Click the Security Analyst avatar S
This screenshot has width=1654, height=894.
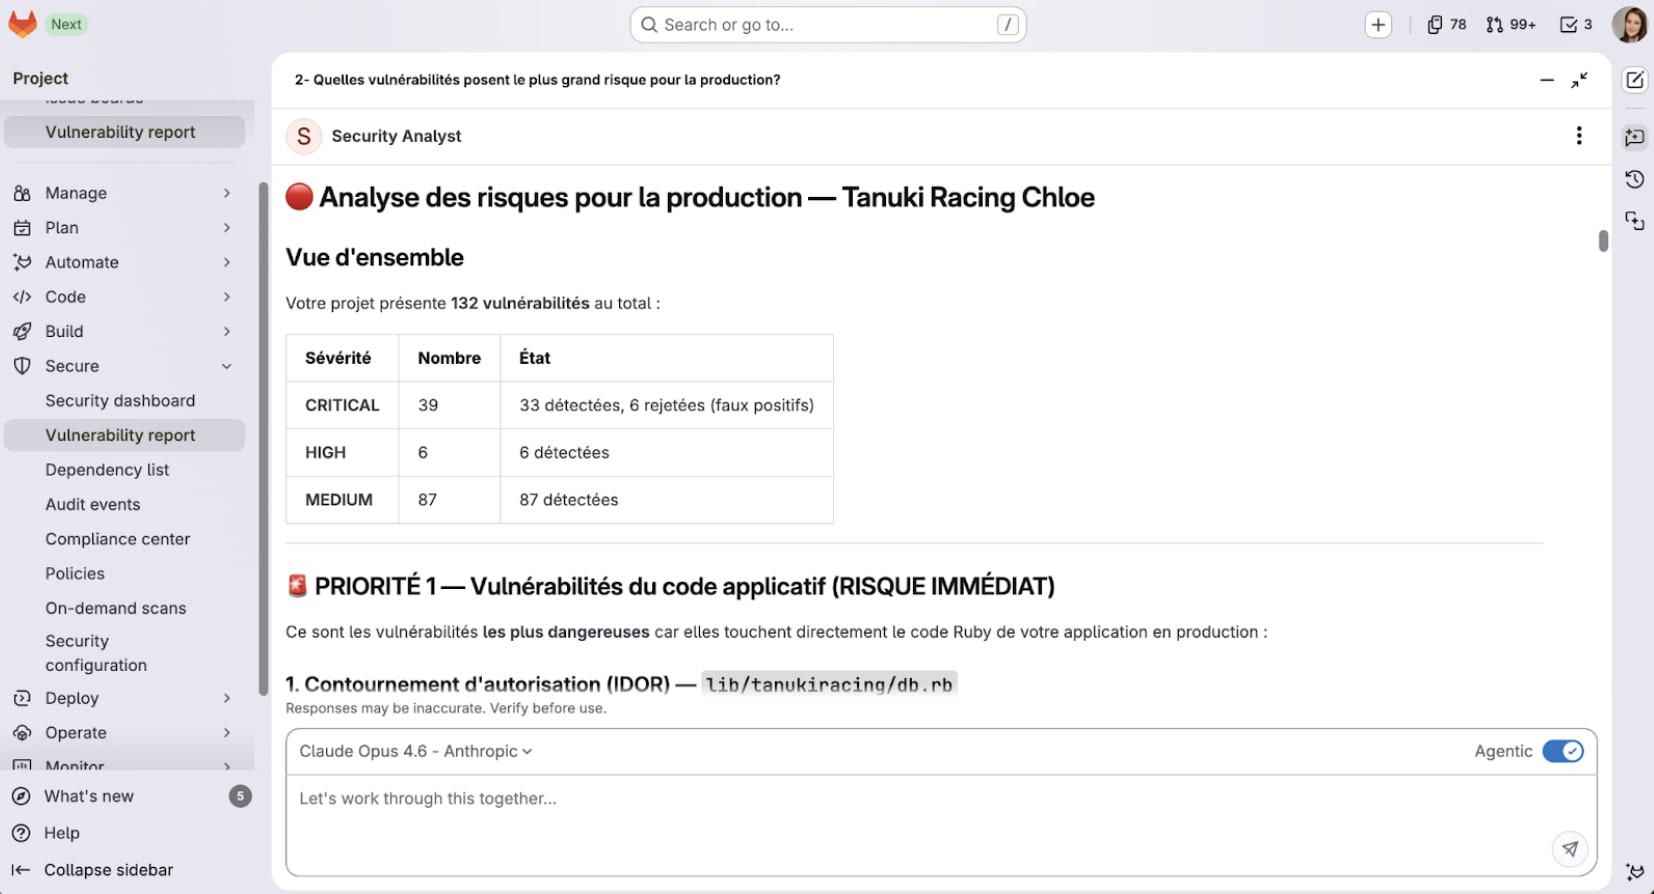coord(304,136)
